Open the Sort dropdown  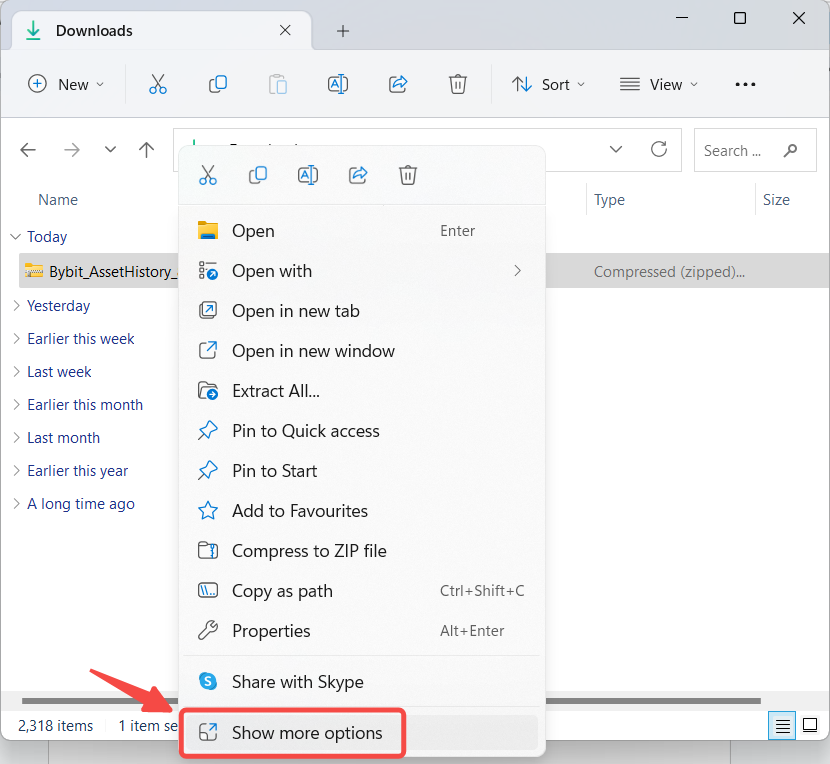pyautogui.click(x=549, y=85)
